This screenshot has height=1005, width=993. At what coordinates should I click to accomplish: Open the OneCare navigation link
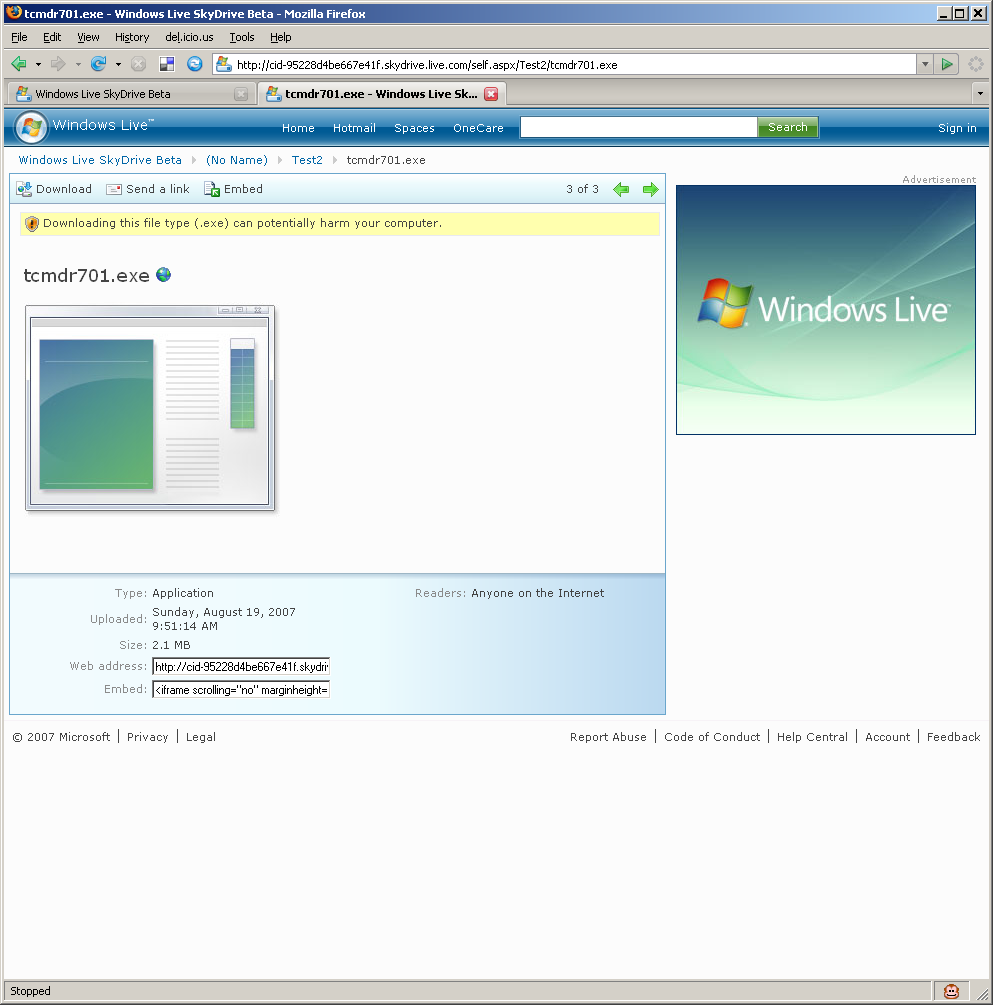coord(478,128)
